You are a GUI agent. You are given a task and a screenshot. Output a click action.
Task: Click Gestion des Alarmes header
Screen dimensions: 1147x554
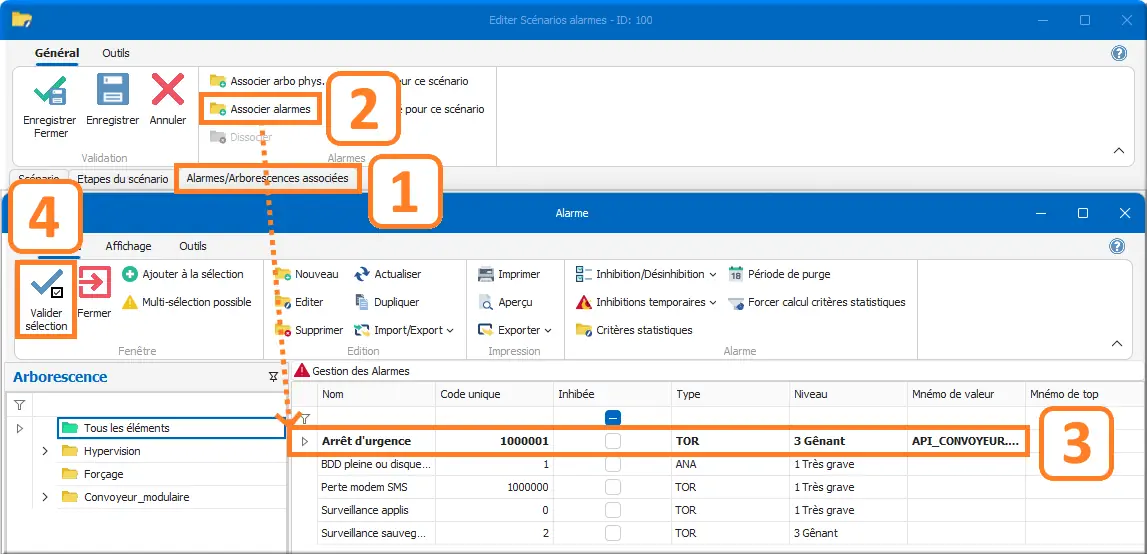(352, 371)
